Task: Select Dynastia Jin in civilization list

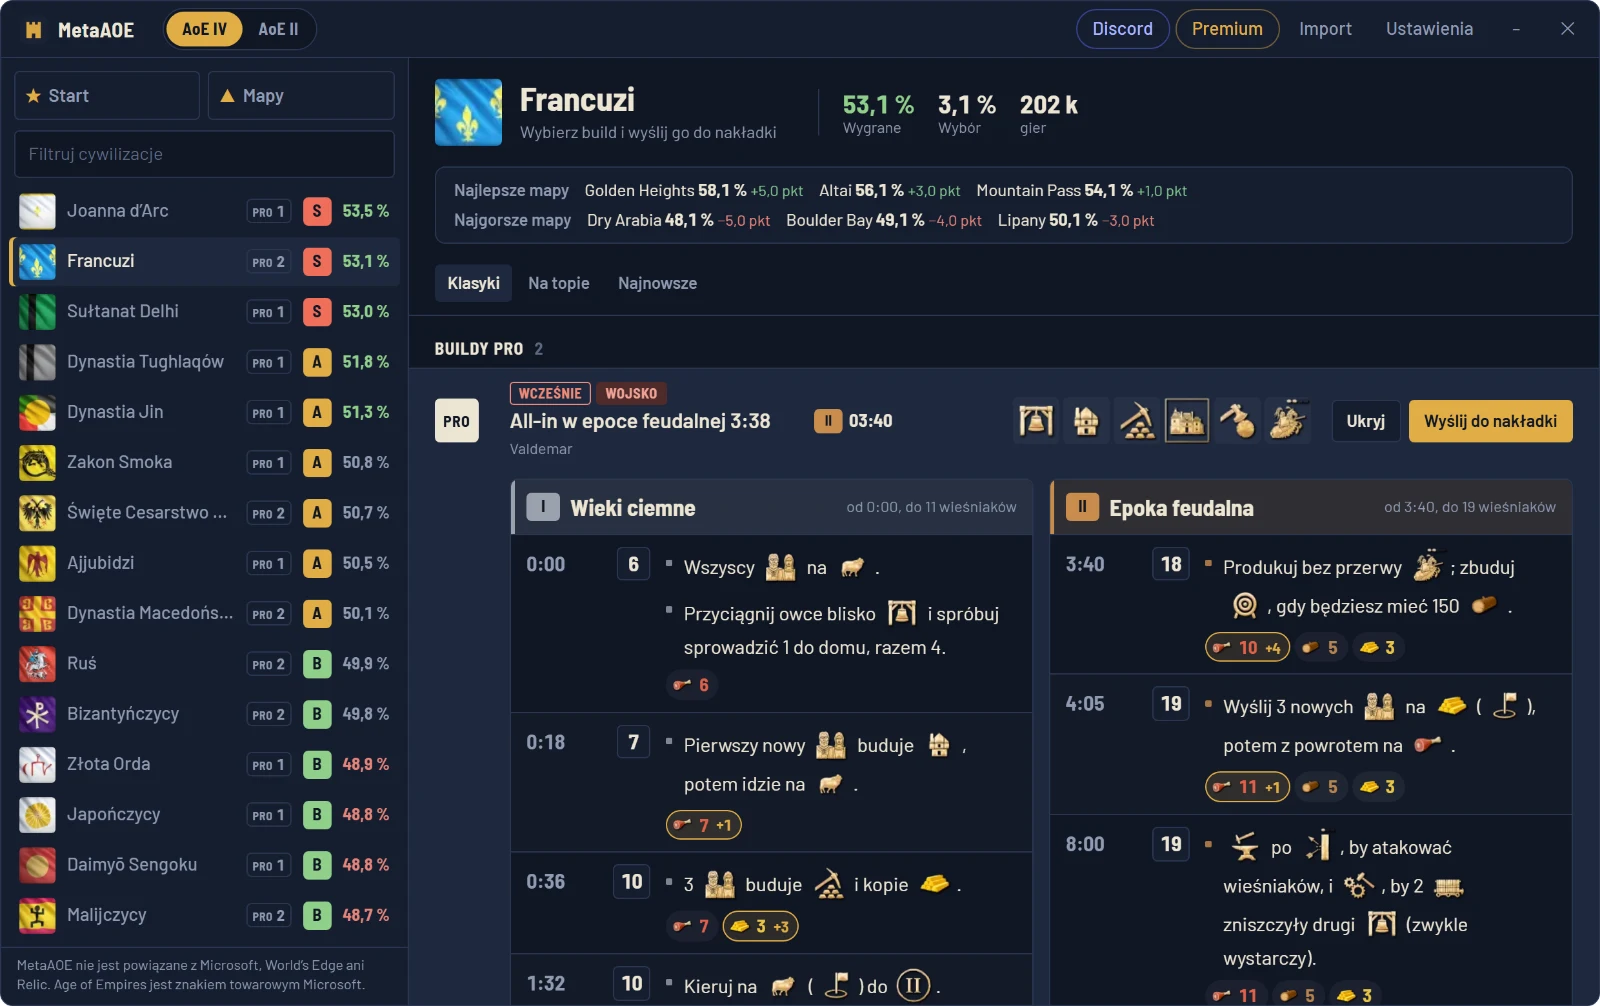Action: (204, 412)
